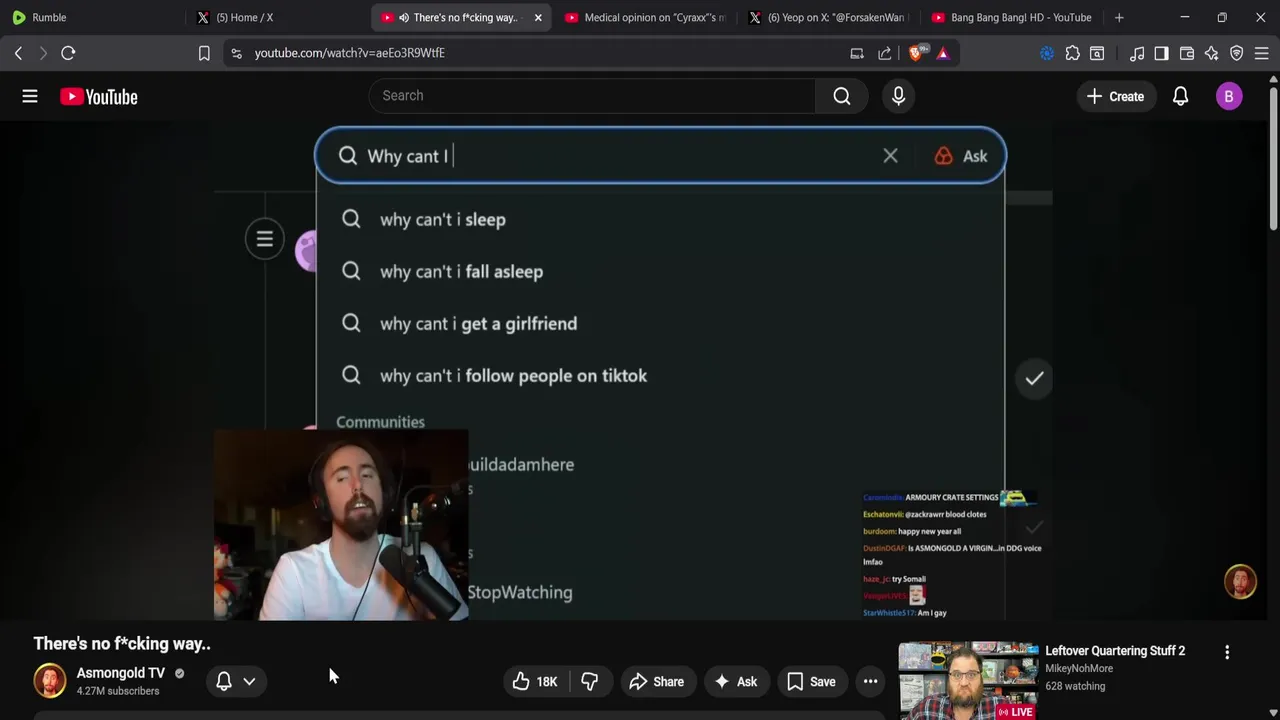Viewport: 1280px width, 720px height.
Task: Bookmark this page
Action: pyautogui.click(x=204, y=53)
